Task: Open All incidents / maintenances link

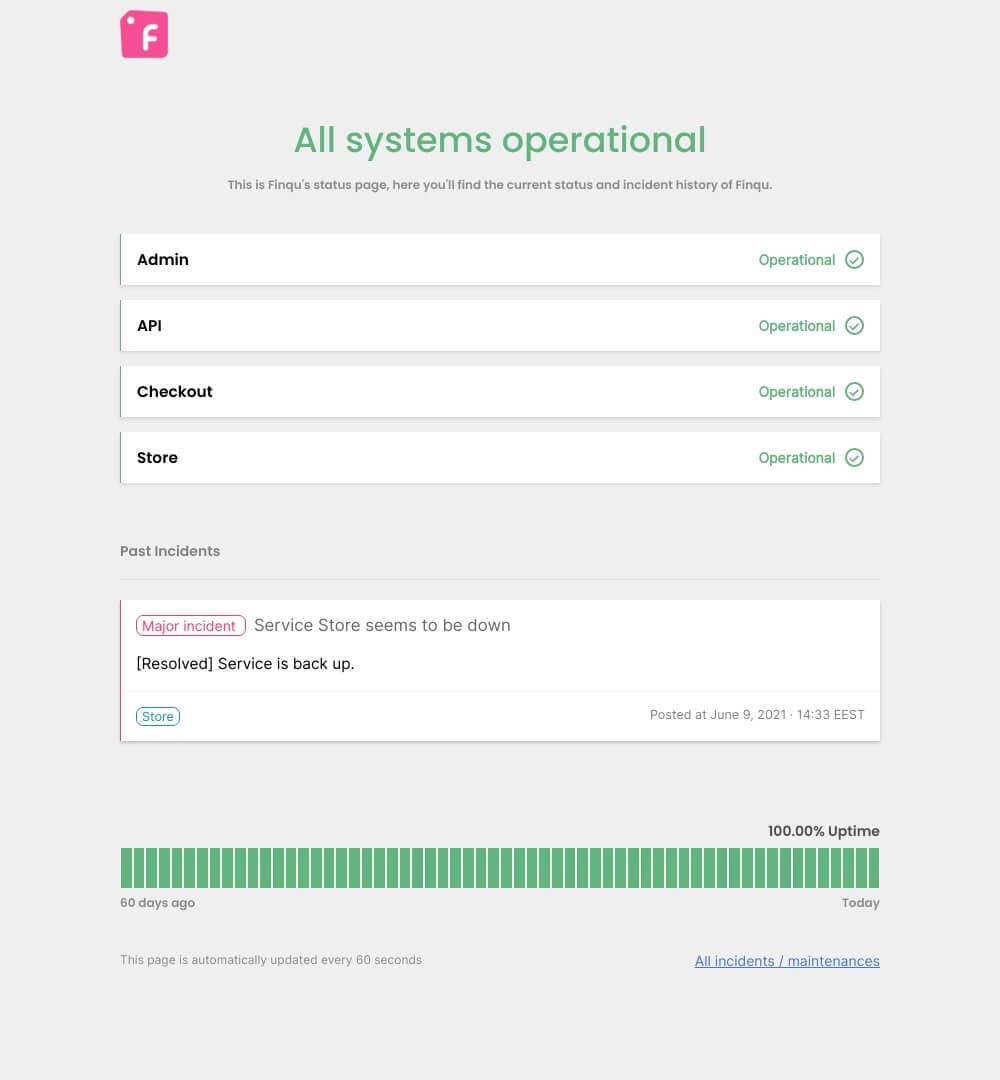Action: click(787, 961)
